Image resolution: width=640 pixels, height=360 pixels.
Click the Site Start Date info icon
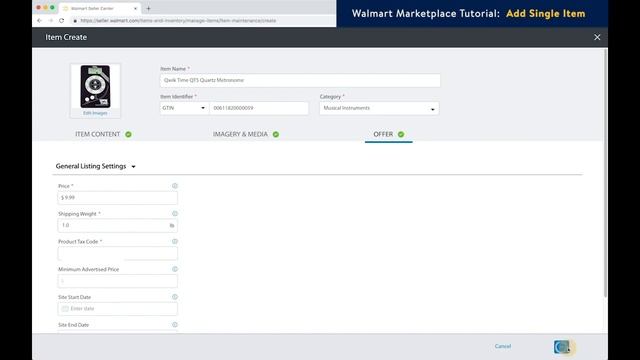(x=175, y=297)
